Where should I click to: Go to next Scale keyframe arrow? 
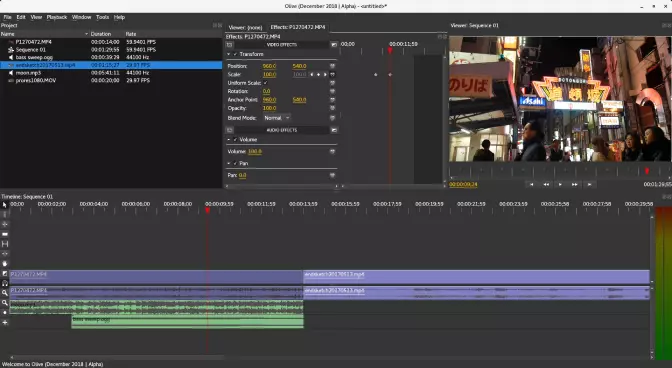(x=325, y=75)
